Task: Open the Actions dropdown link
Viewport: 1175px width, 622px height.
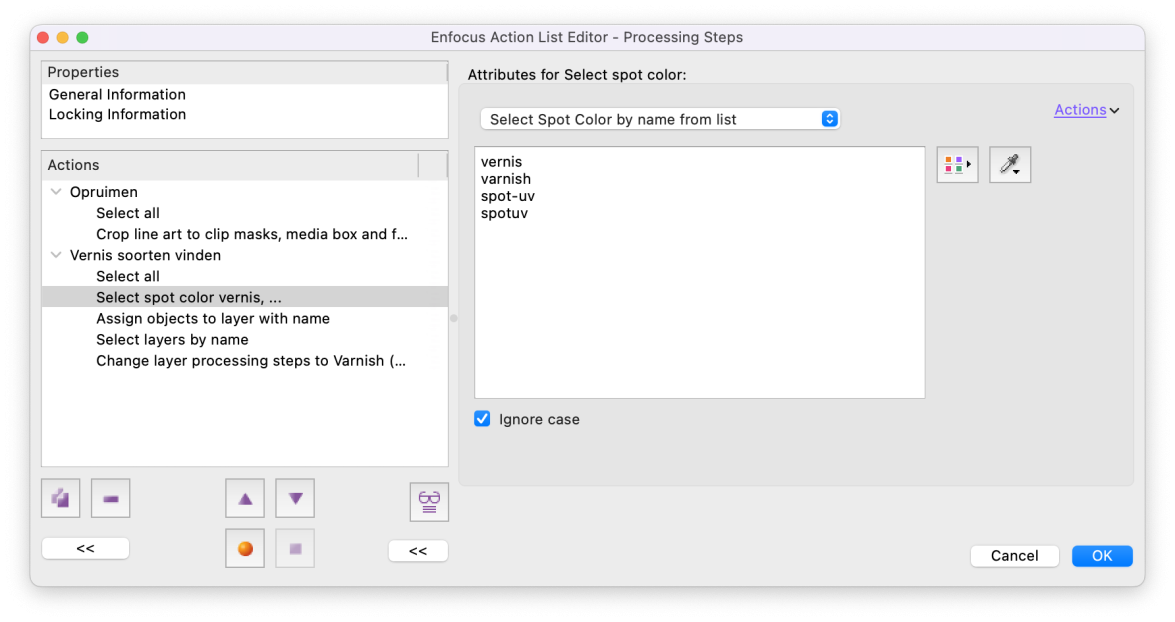Action: 1086,110
